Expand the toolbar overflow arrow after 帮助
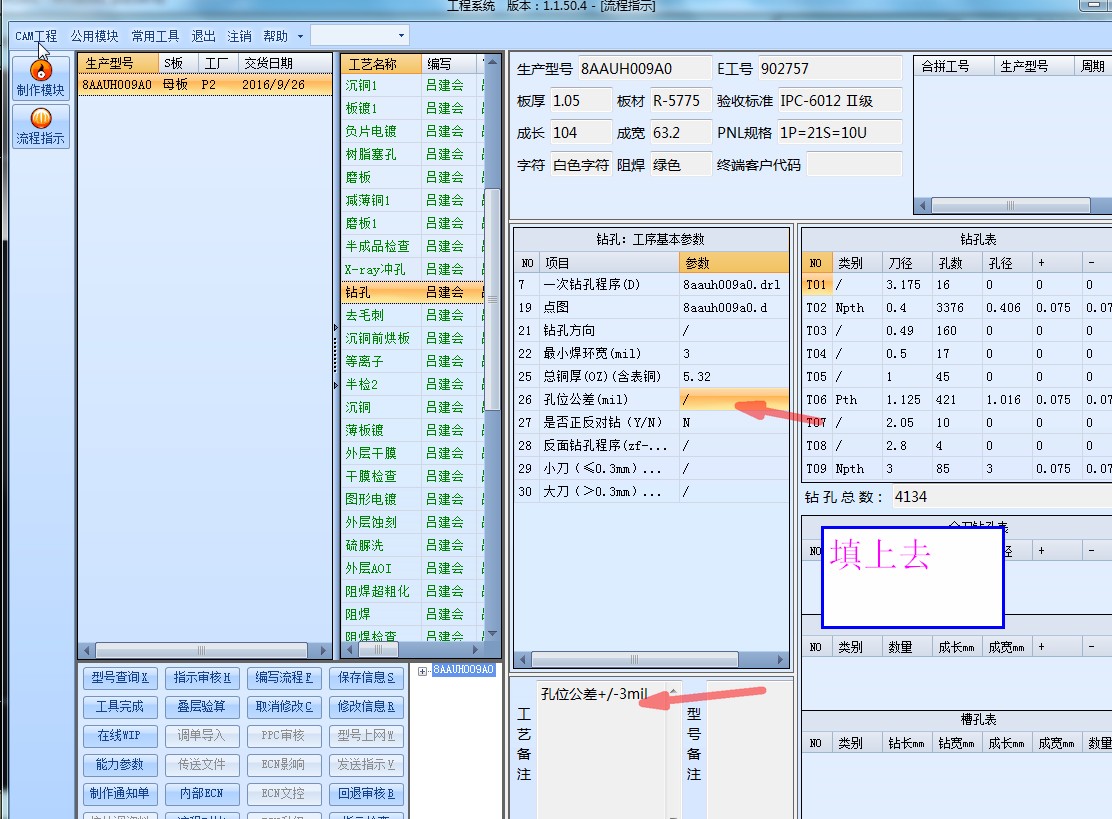Viewport: 1112px width, 819px height. click(301, 36)
